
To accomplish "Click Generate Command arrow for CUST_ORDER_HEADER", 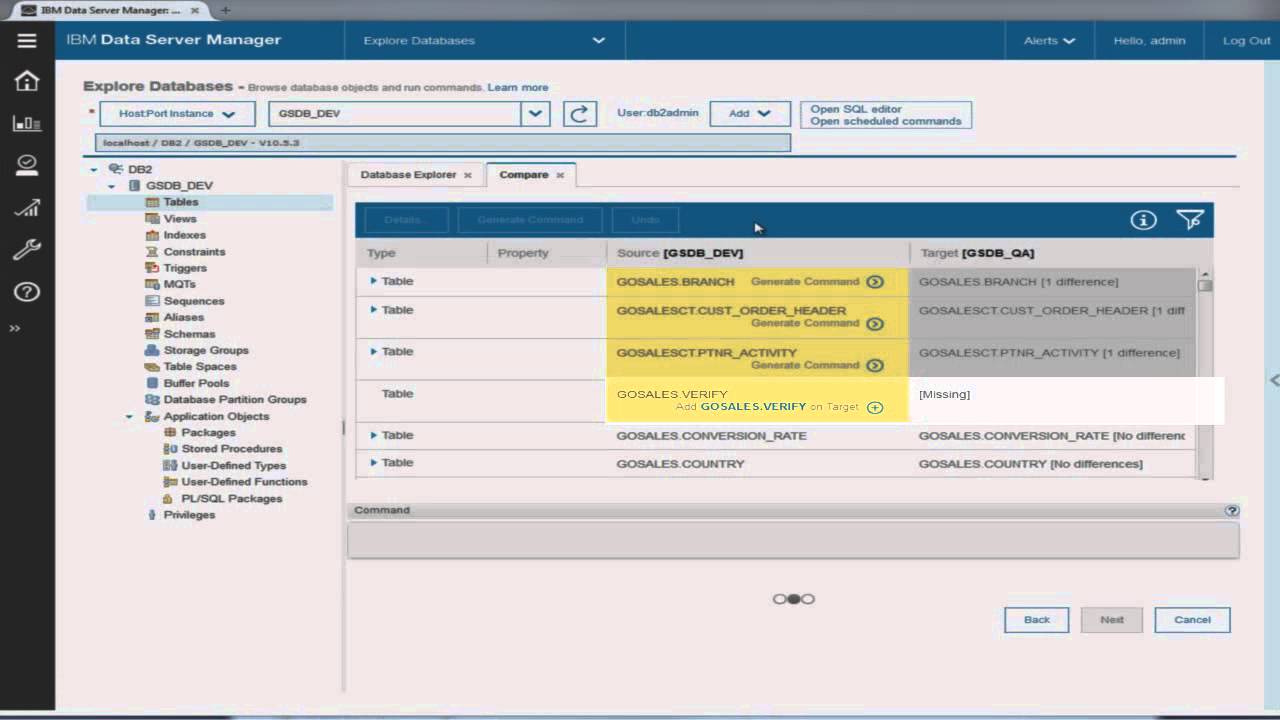I will 875,324.
